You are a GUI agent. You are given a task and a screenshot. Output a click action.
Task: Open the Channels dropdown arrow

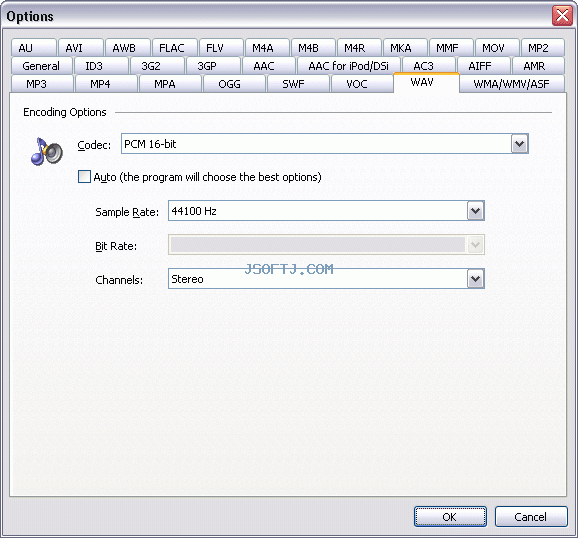pos(476,279)
